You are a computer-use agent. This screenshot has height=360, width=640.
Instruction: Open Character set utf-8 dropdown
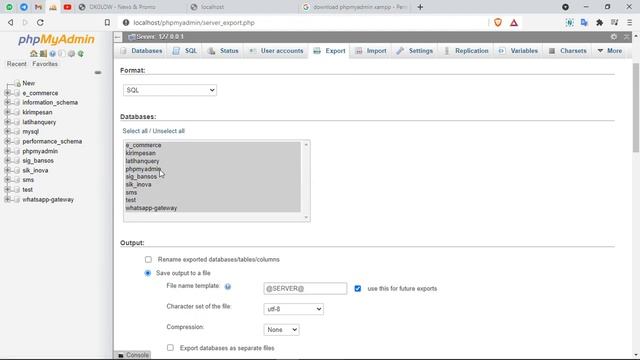pyautogui.click(x=293, y=309)
